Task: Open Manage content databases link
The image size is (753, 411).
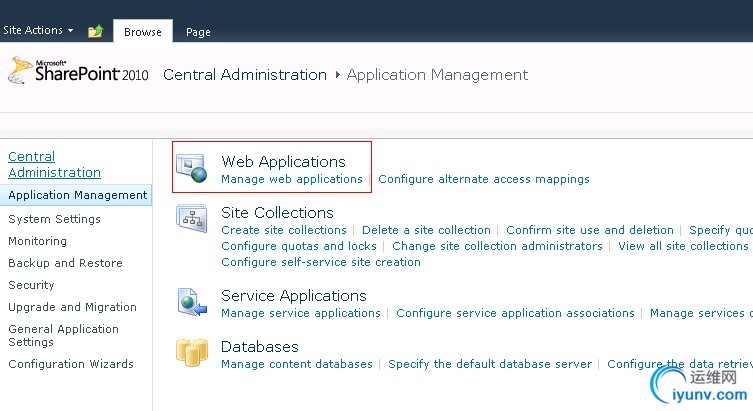Action: tap(297, 364)
